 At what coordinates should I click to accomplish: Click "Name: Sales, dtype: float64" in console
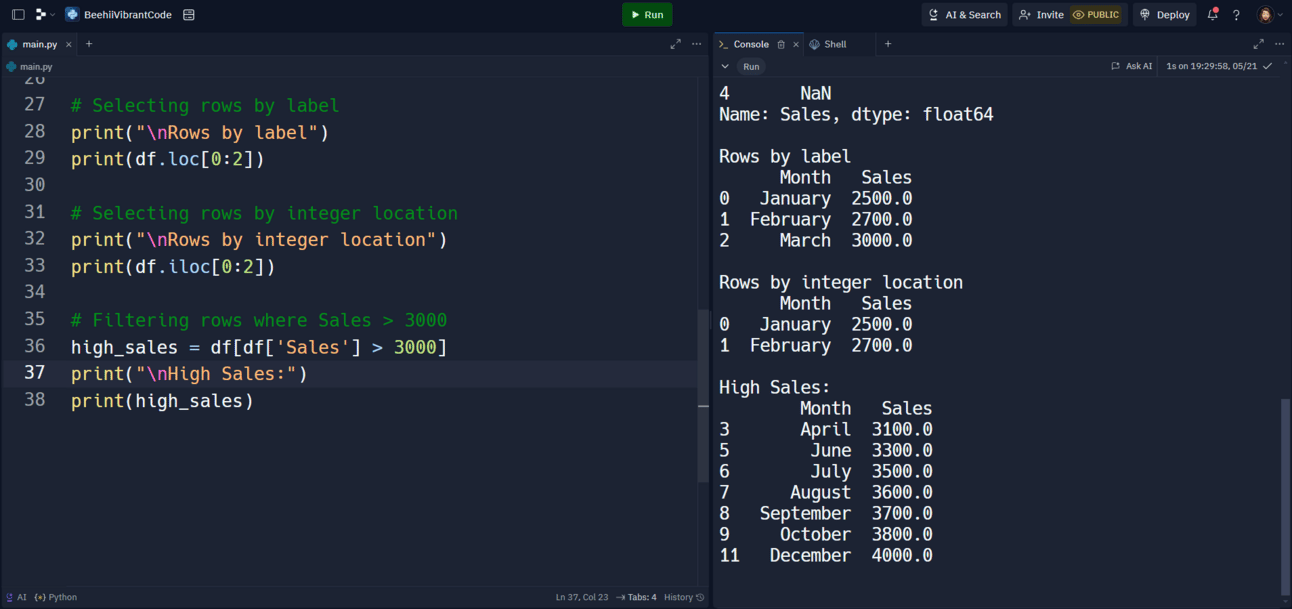click(x=856, y=114)
